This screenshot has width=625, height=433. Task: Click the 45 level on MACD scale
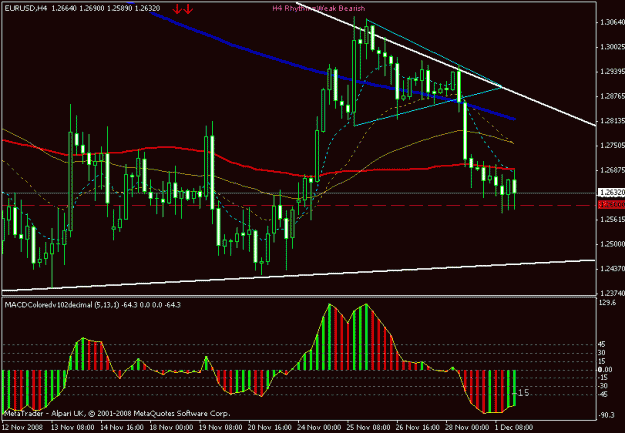point(602,344)
